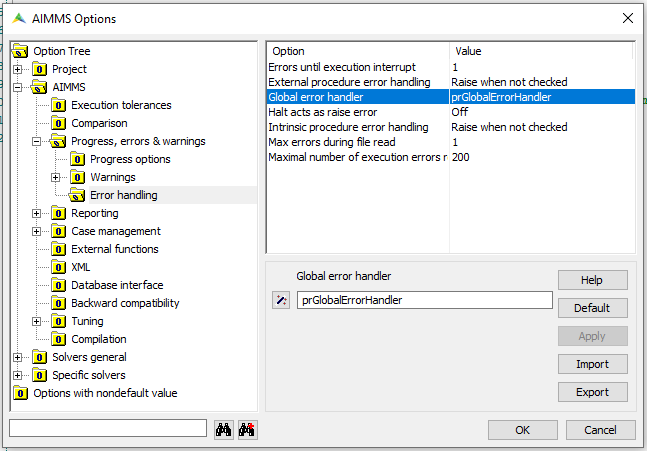647x451 pixels.
Task: Click the Specific solvers folder icon
Action: tap(39, 375)
